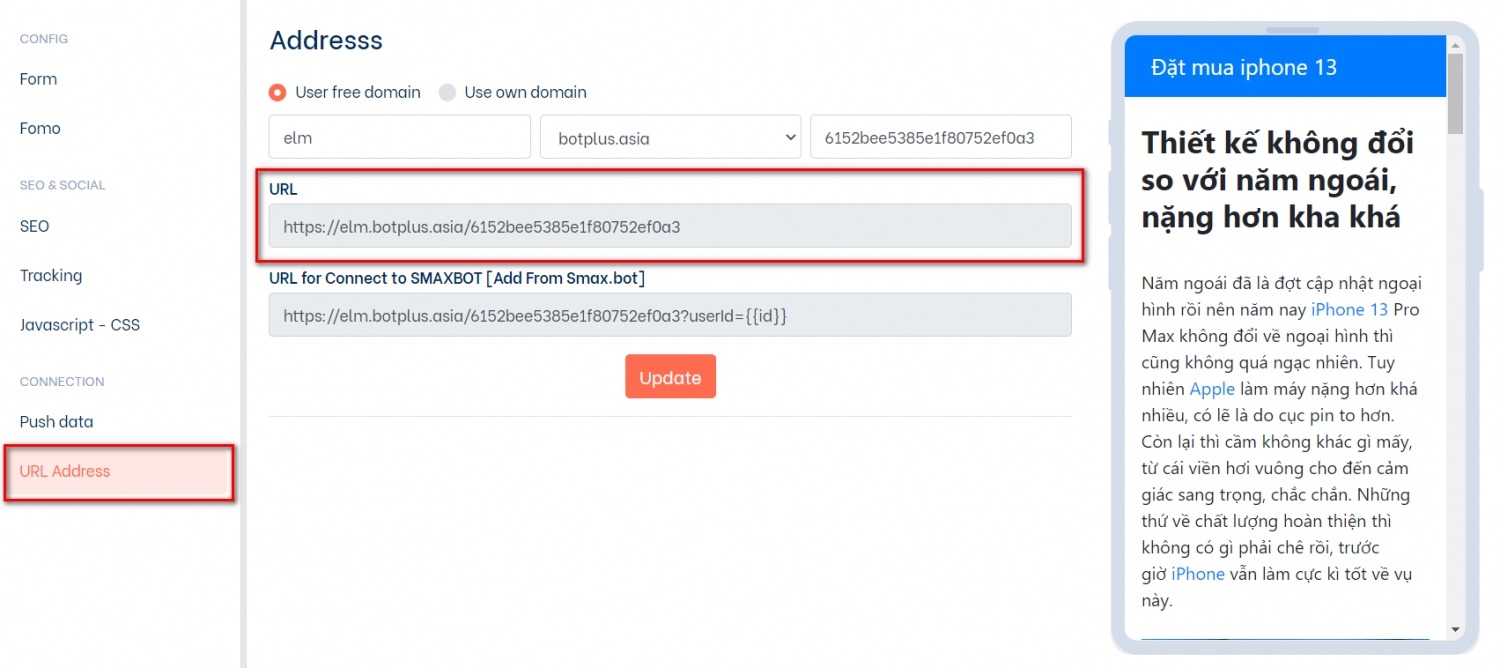Click the subdomain field containing elm

click(x=399, y=138)
